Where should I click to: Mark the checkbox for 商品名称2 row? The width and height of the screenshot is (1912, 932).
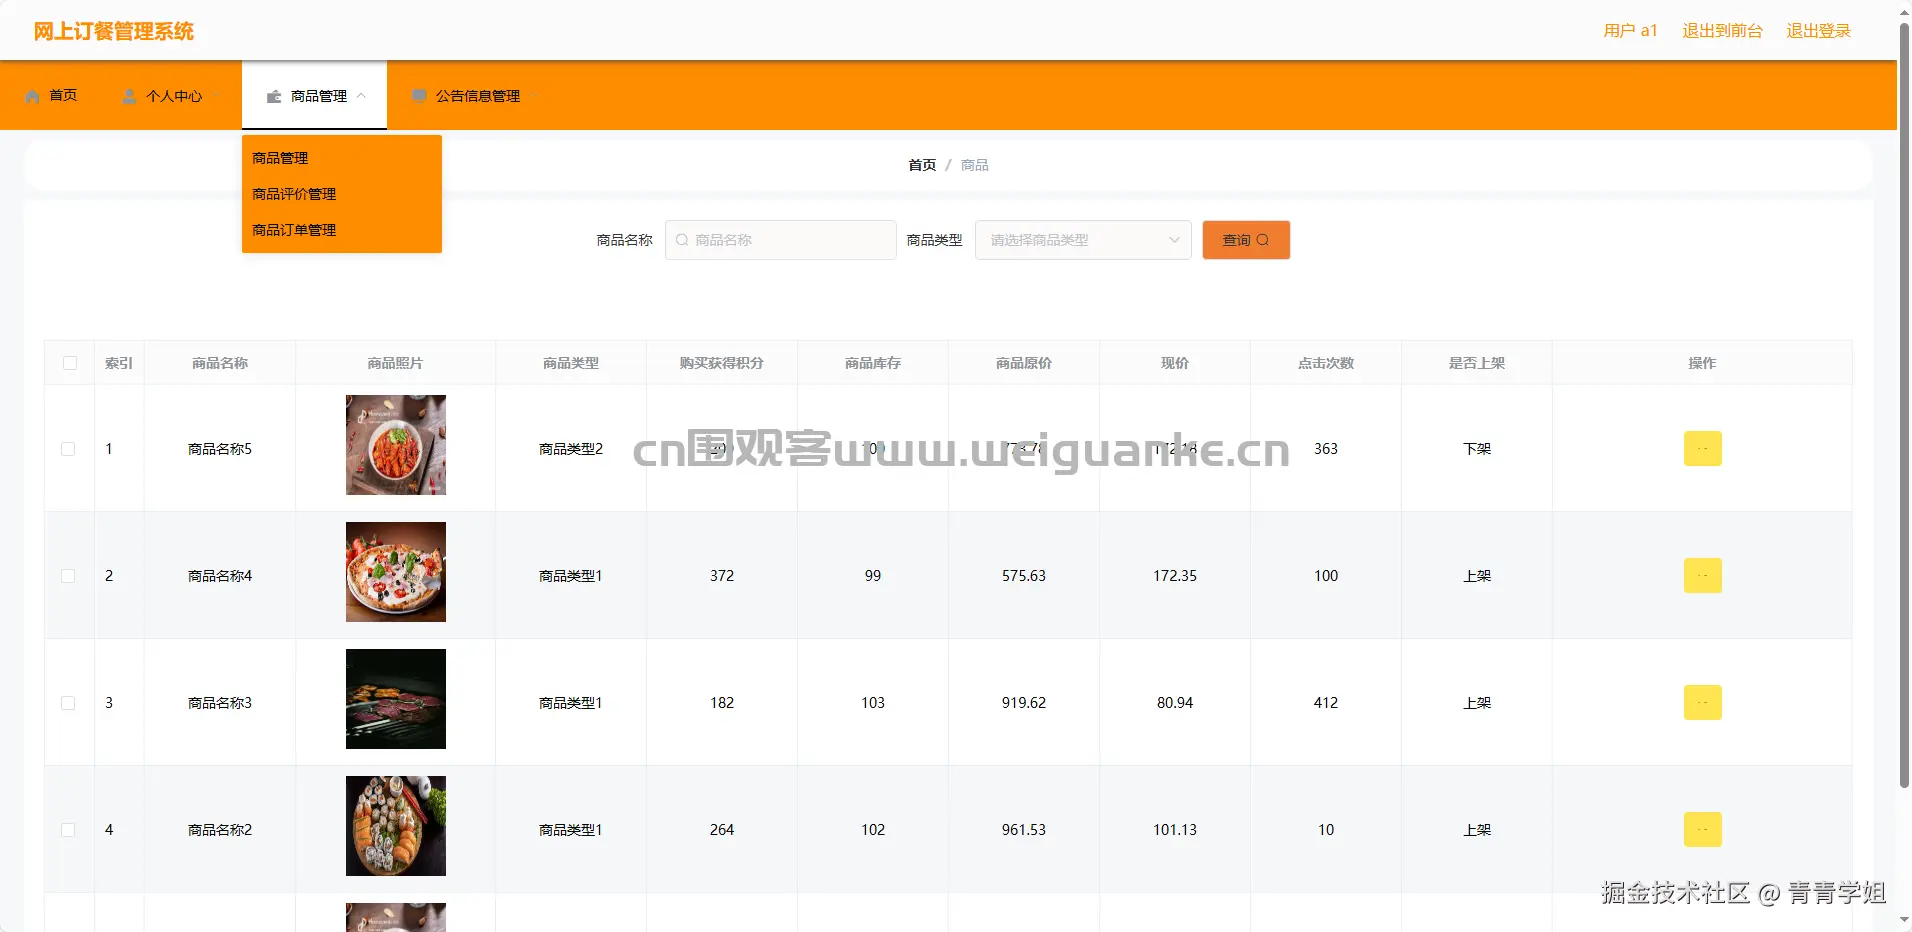[68, 830]
